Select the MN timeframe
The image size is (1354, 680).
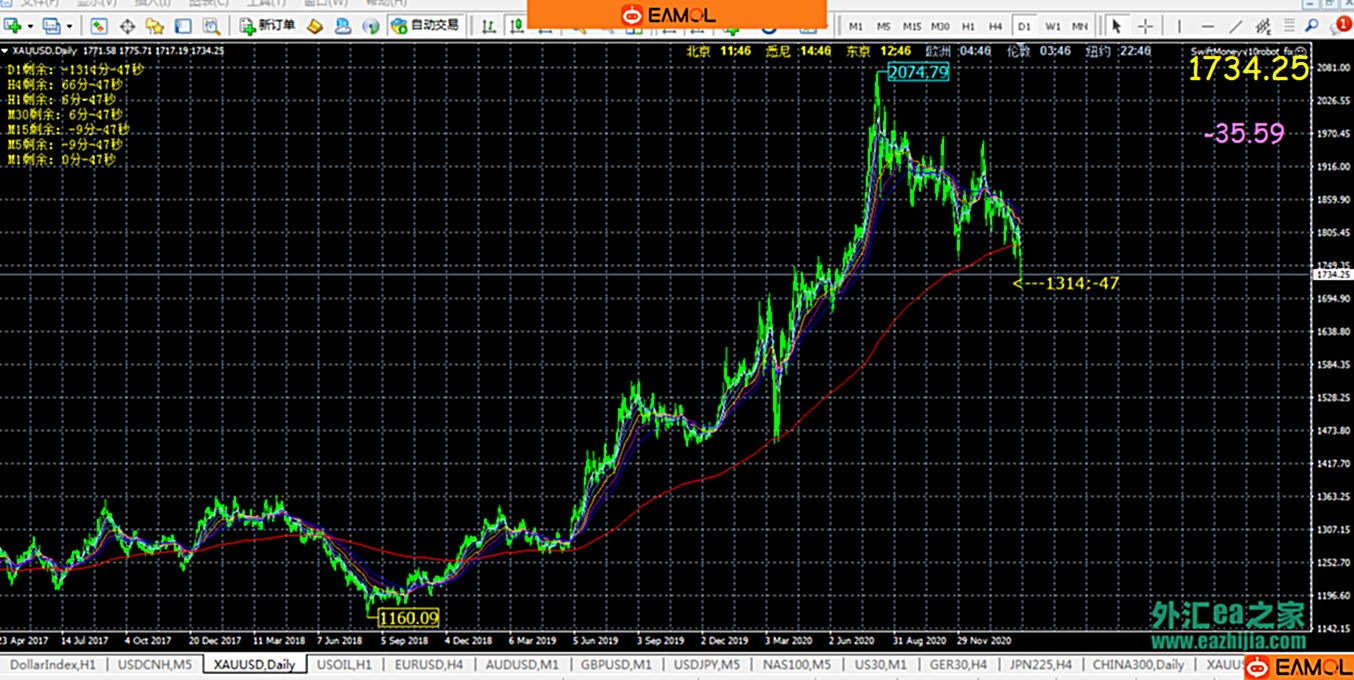[x=1080, y=26]
